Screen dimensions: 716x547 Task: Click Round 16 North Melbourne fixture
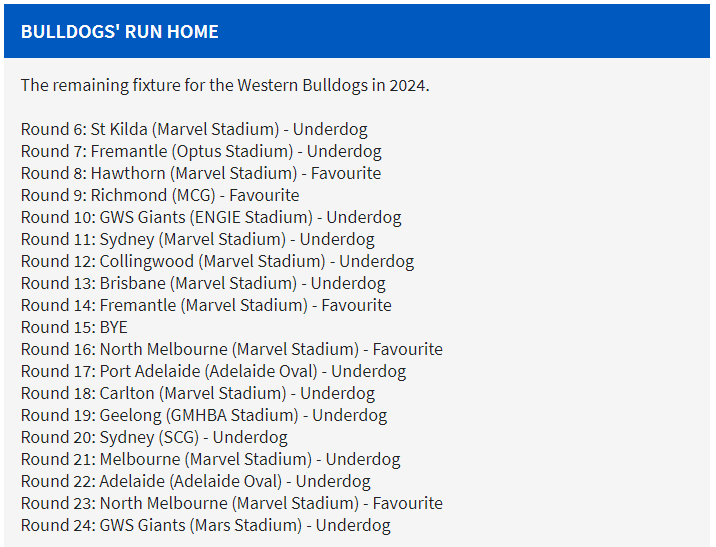coord(232,349)
